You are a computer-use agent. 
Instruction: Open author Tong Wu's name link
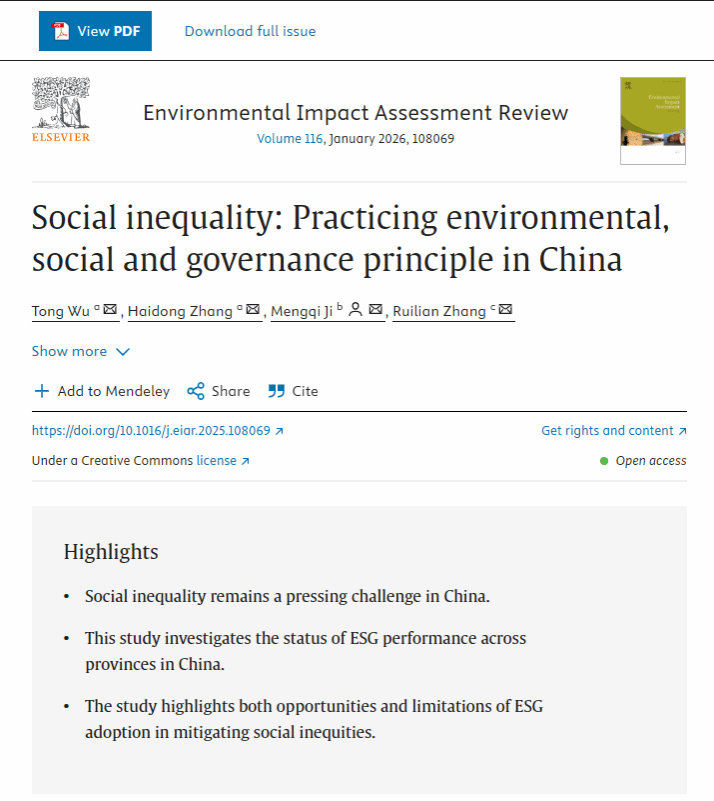click(62, 311)
